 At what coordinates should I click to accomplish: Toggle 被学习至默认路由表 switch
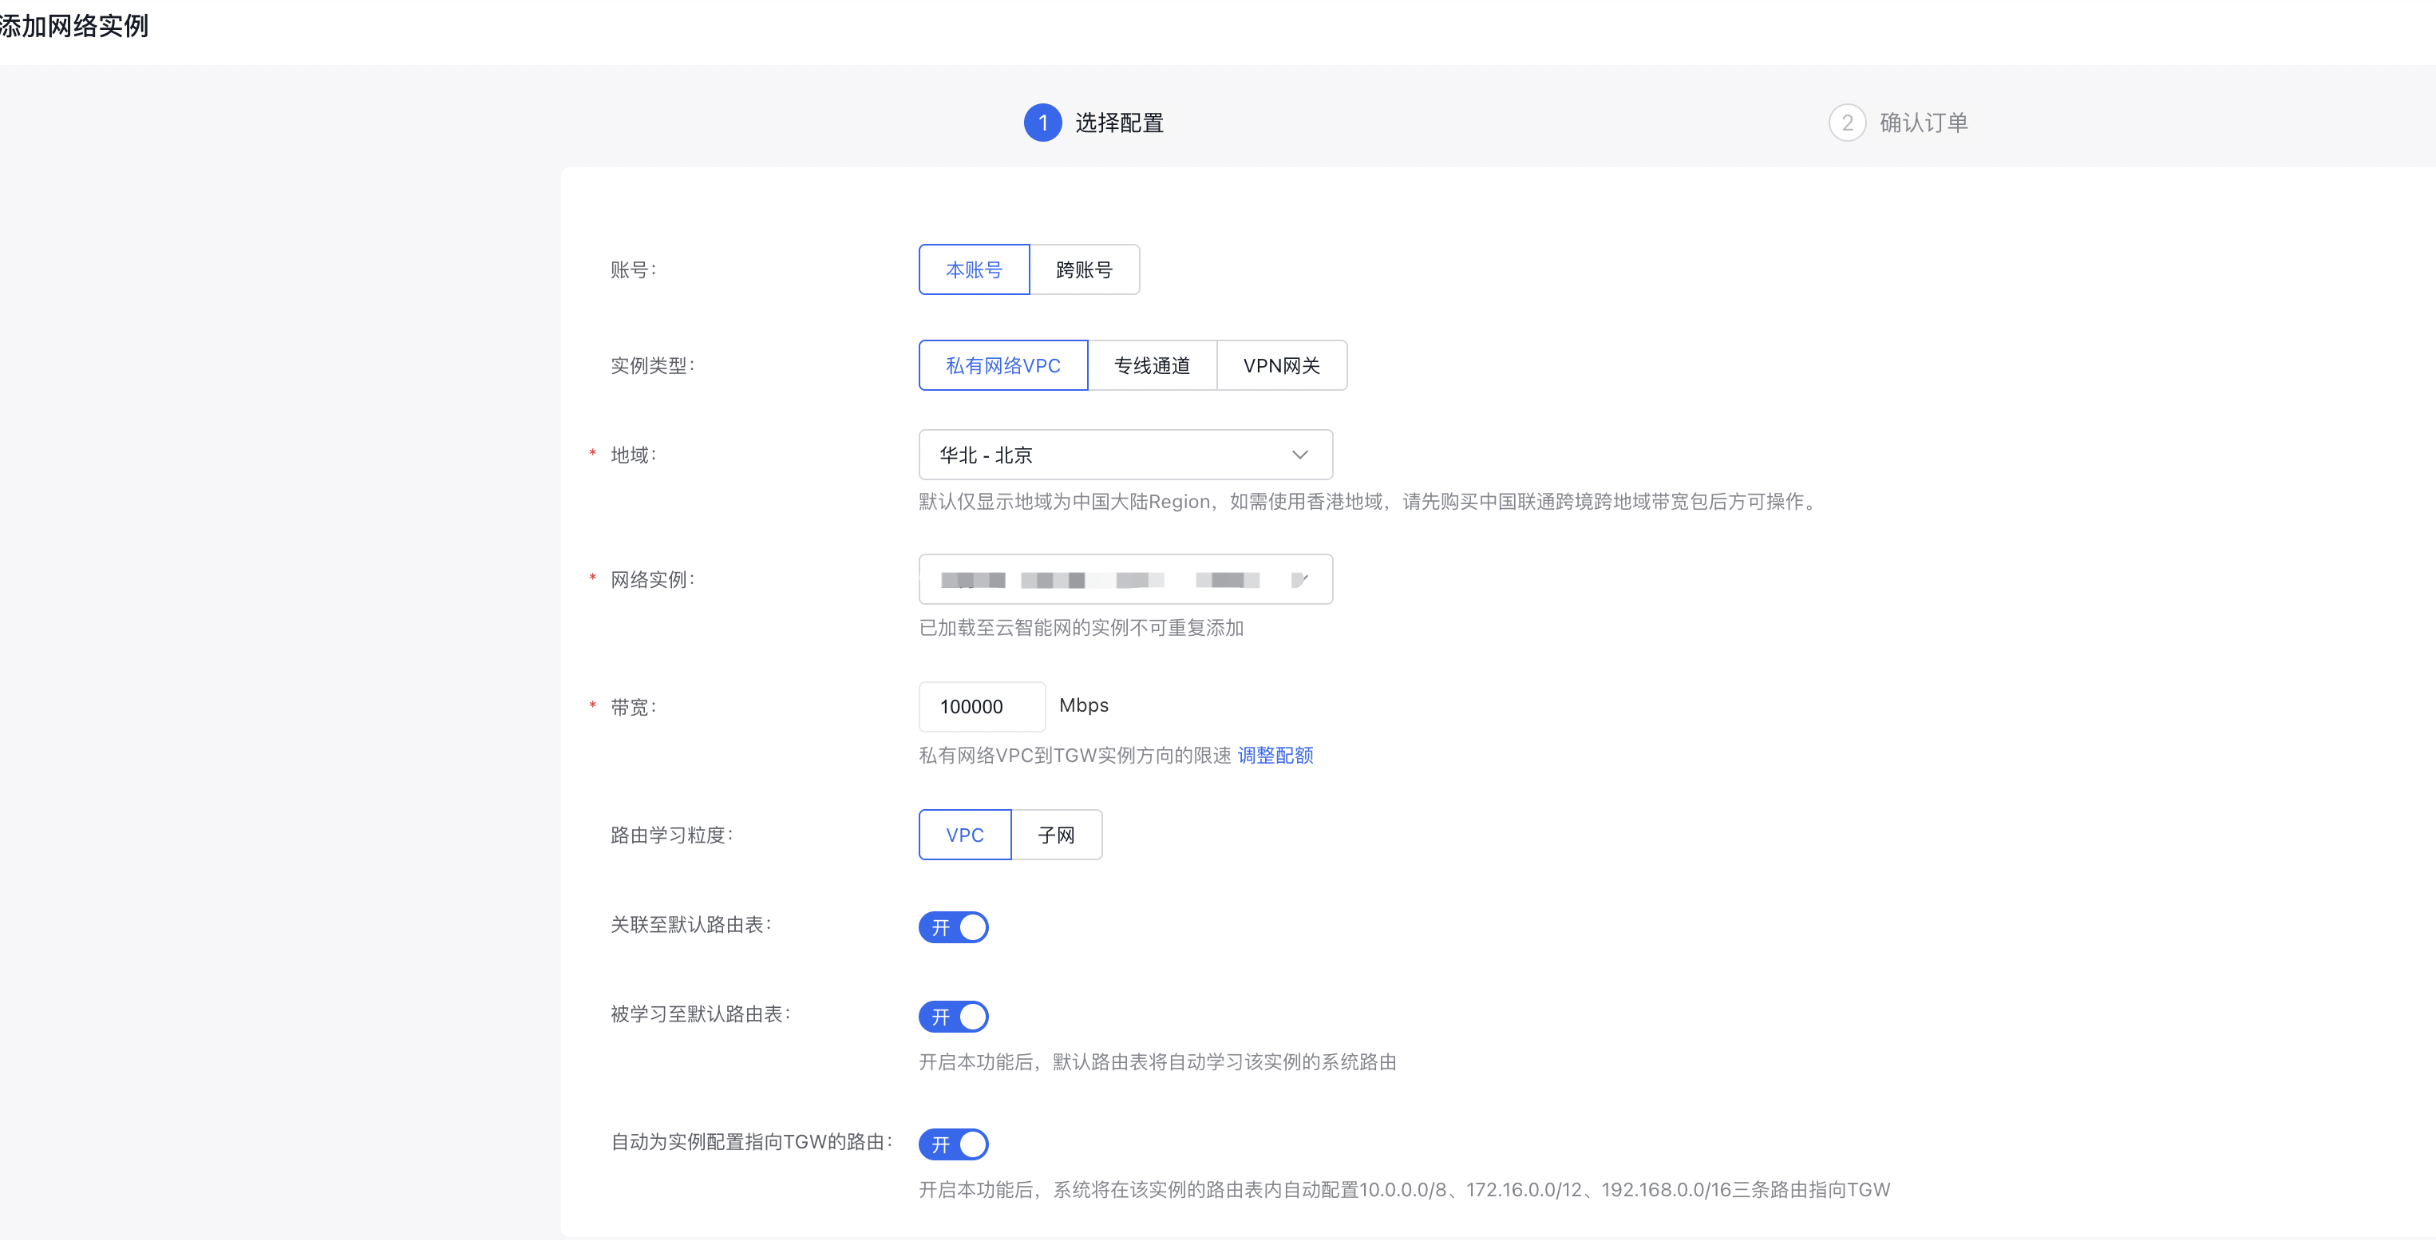tap(953, 1017)
